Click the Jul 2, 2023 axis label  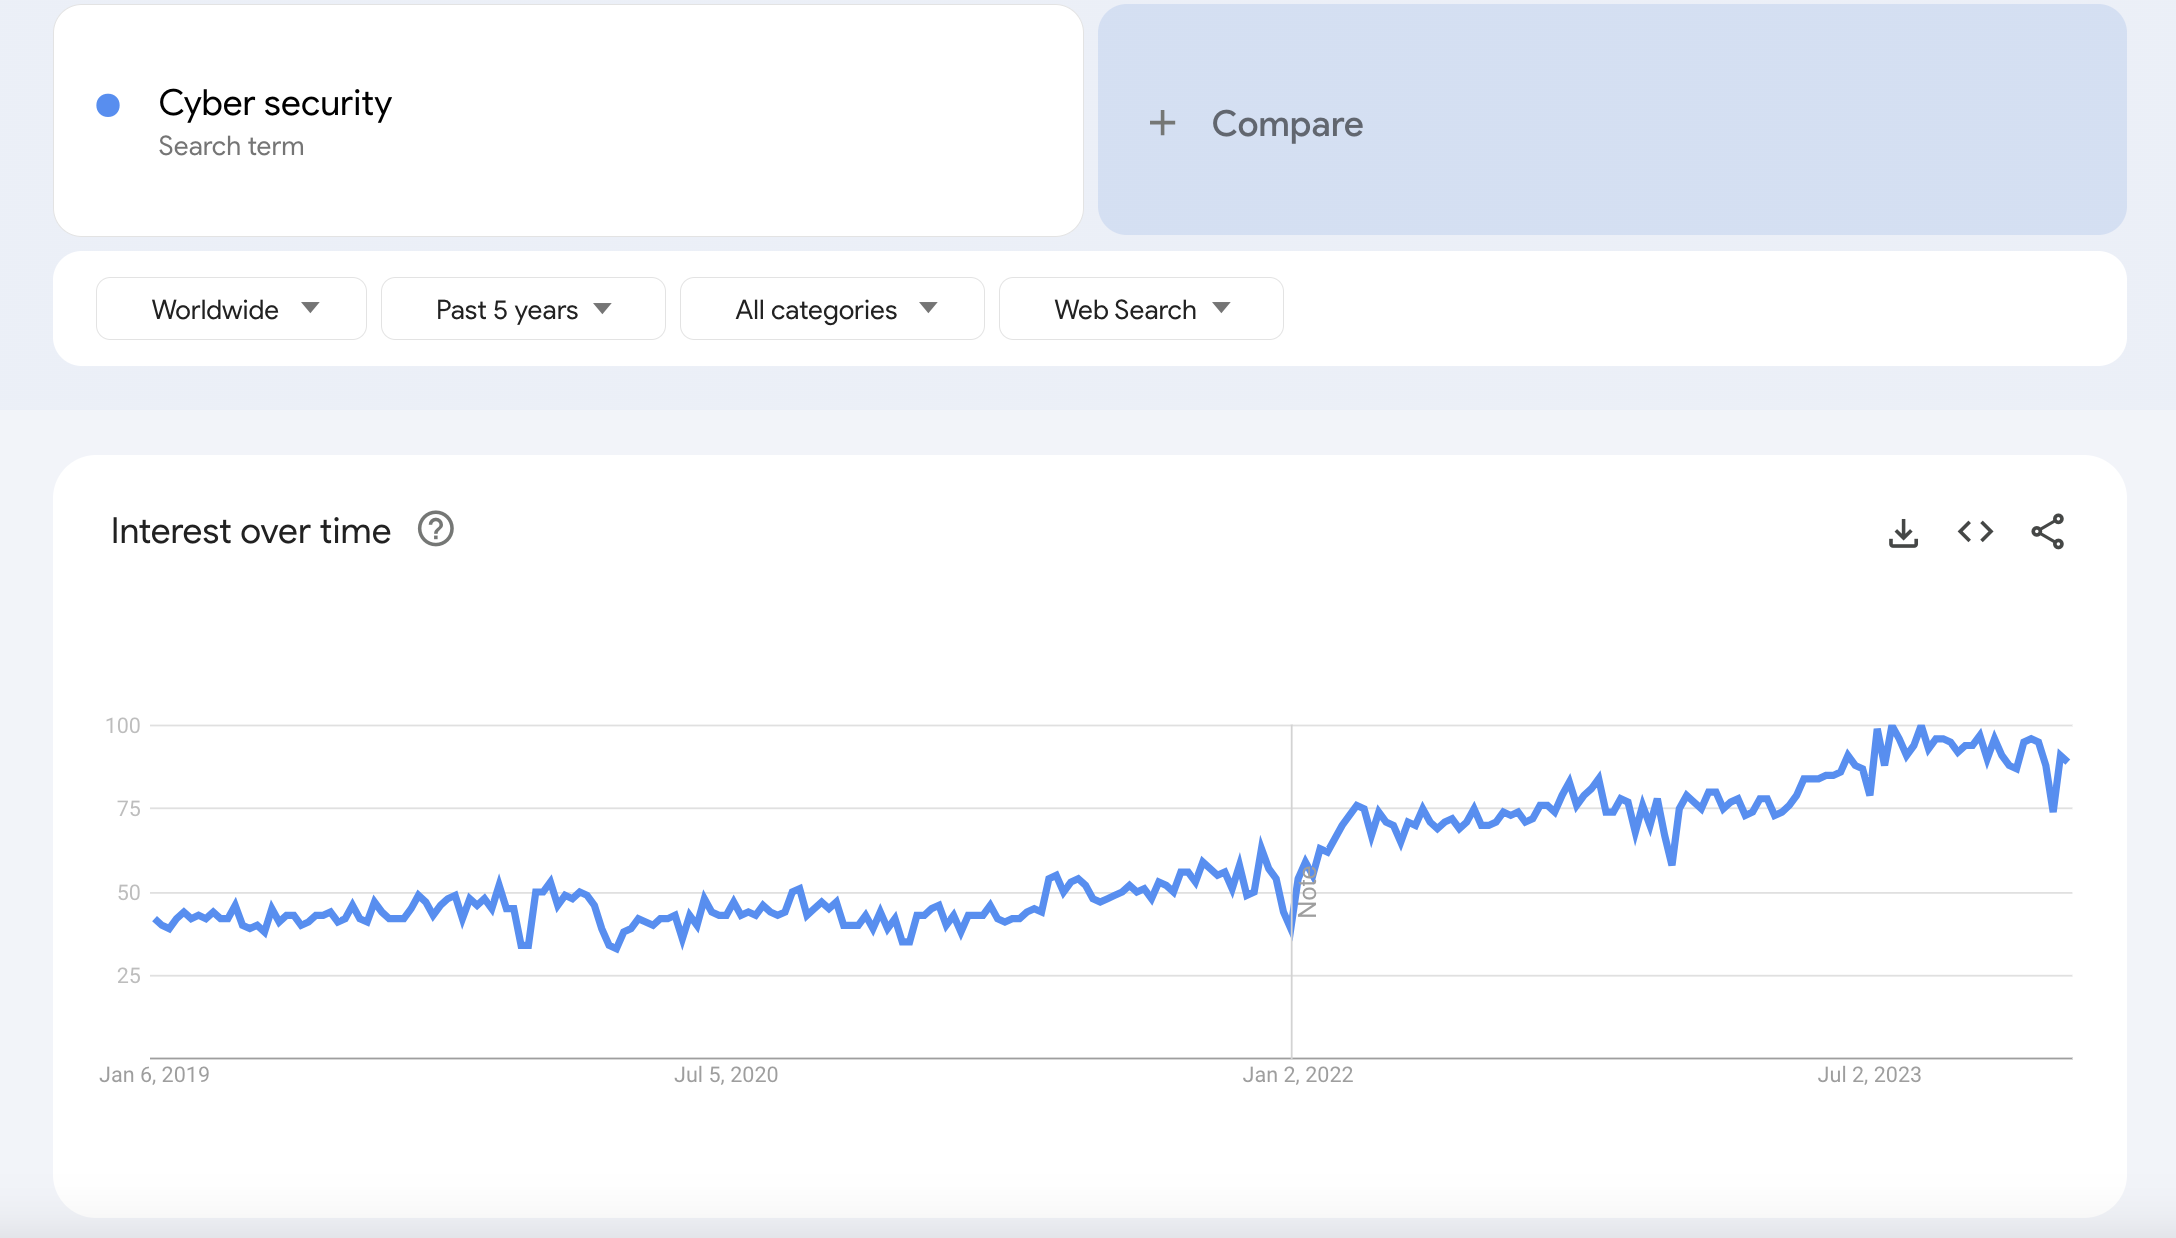(1869, 1075)
